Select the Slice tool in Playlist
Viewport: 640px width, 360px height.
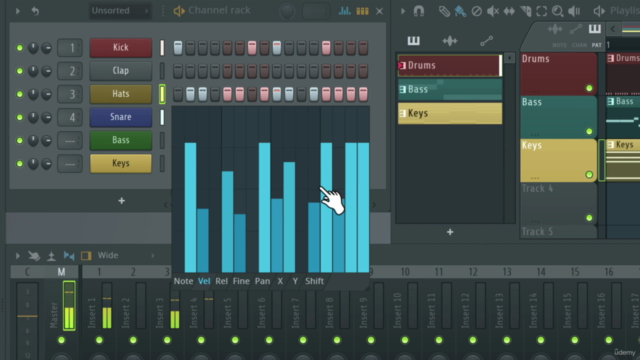click(526, 11)
